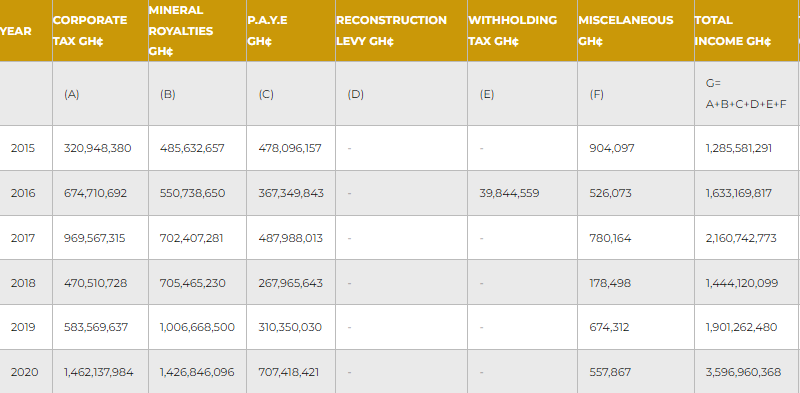The image size is (800, 393).
Task: Click the WITHHOLDING TAX GH¢ header
Action: 522,31
